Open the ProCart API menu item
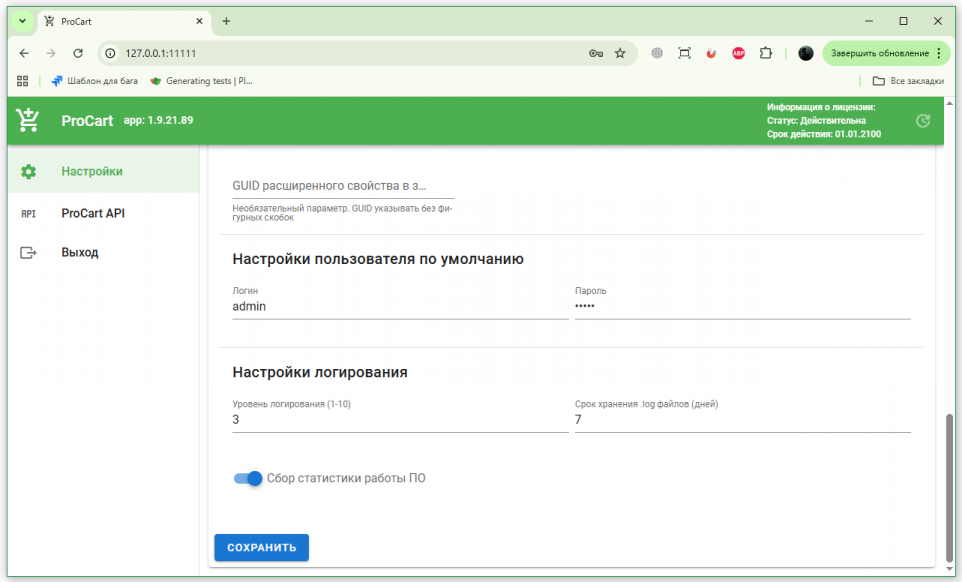The image size is (962, 582). [93, 213]
